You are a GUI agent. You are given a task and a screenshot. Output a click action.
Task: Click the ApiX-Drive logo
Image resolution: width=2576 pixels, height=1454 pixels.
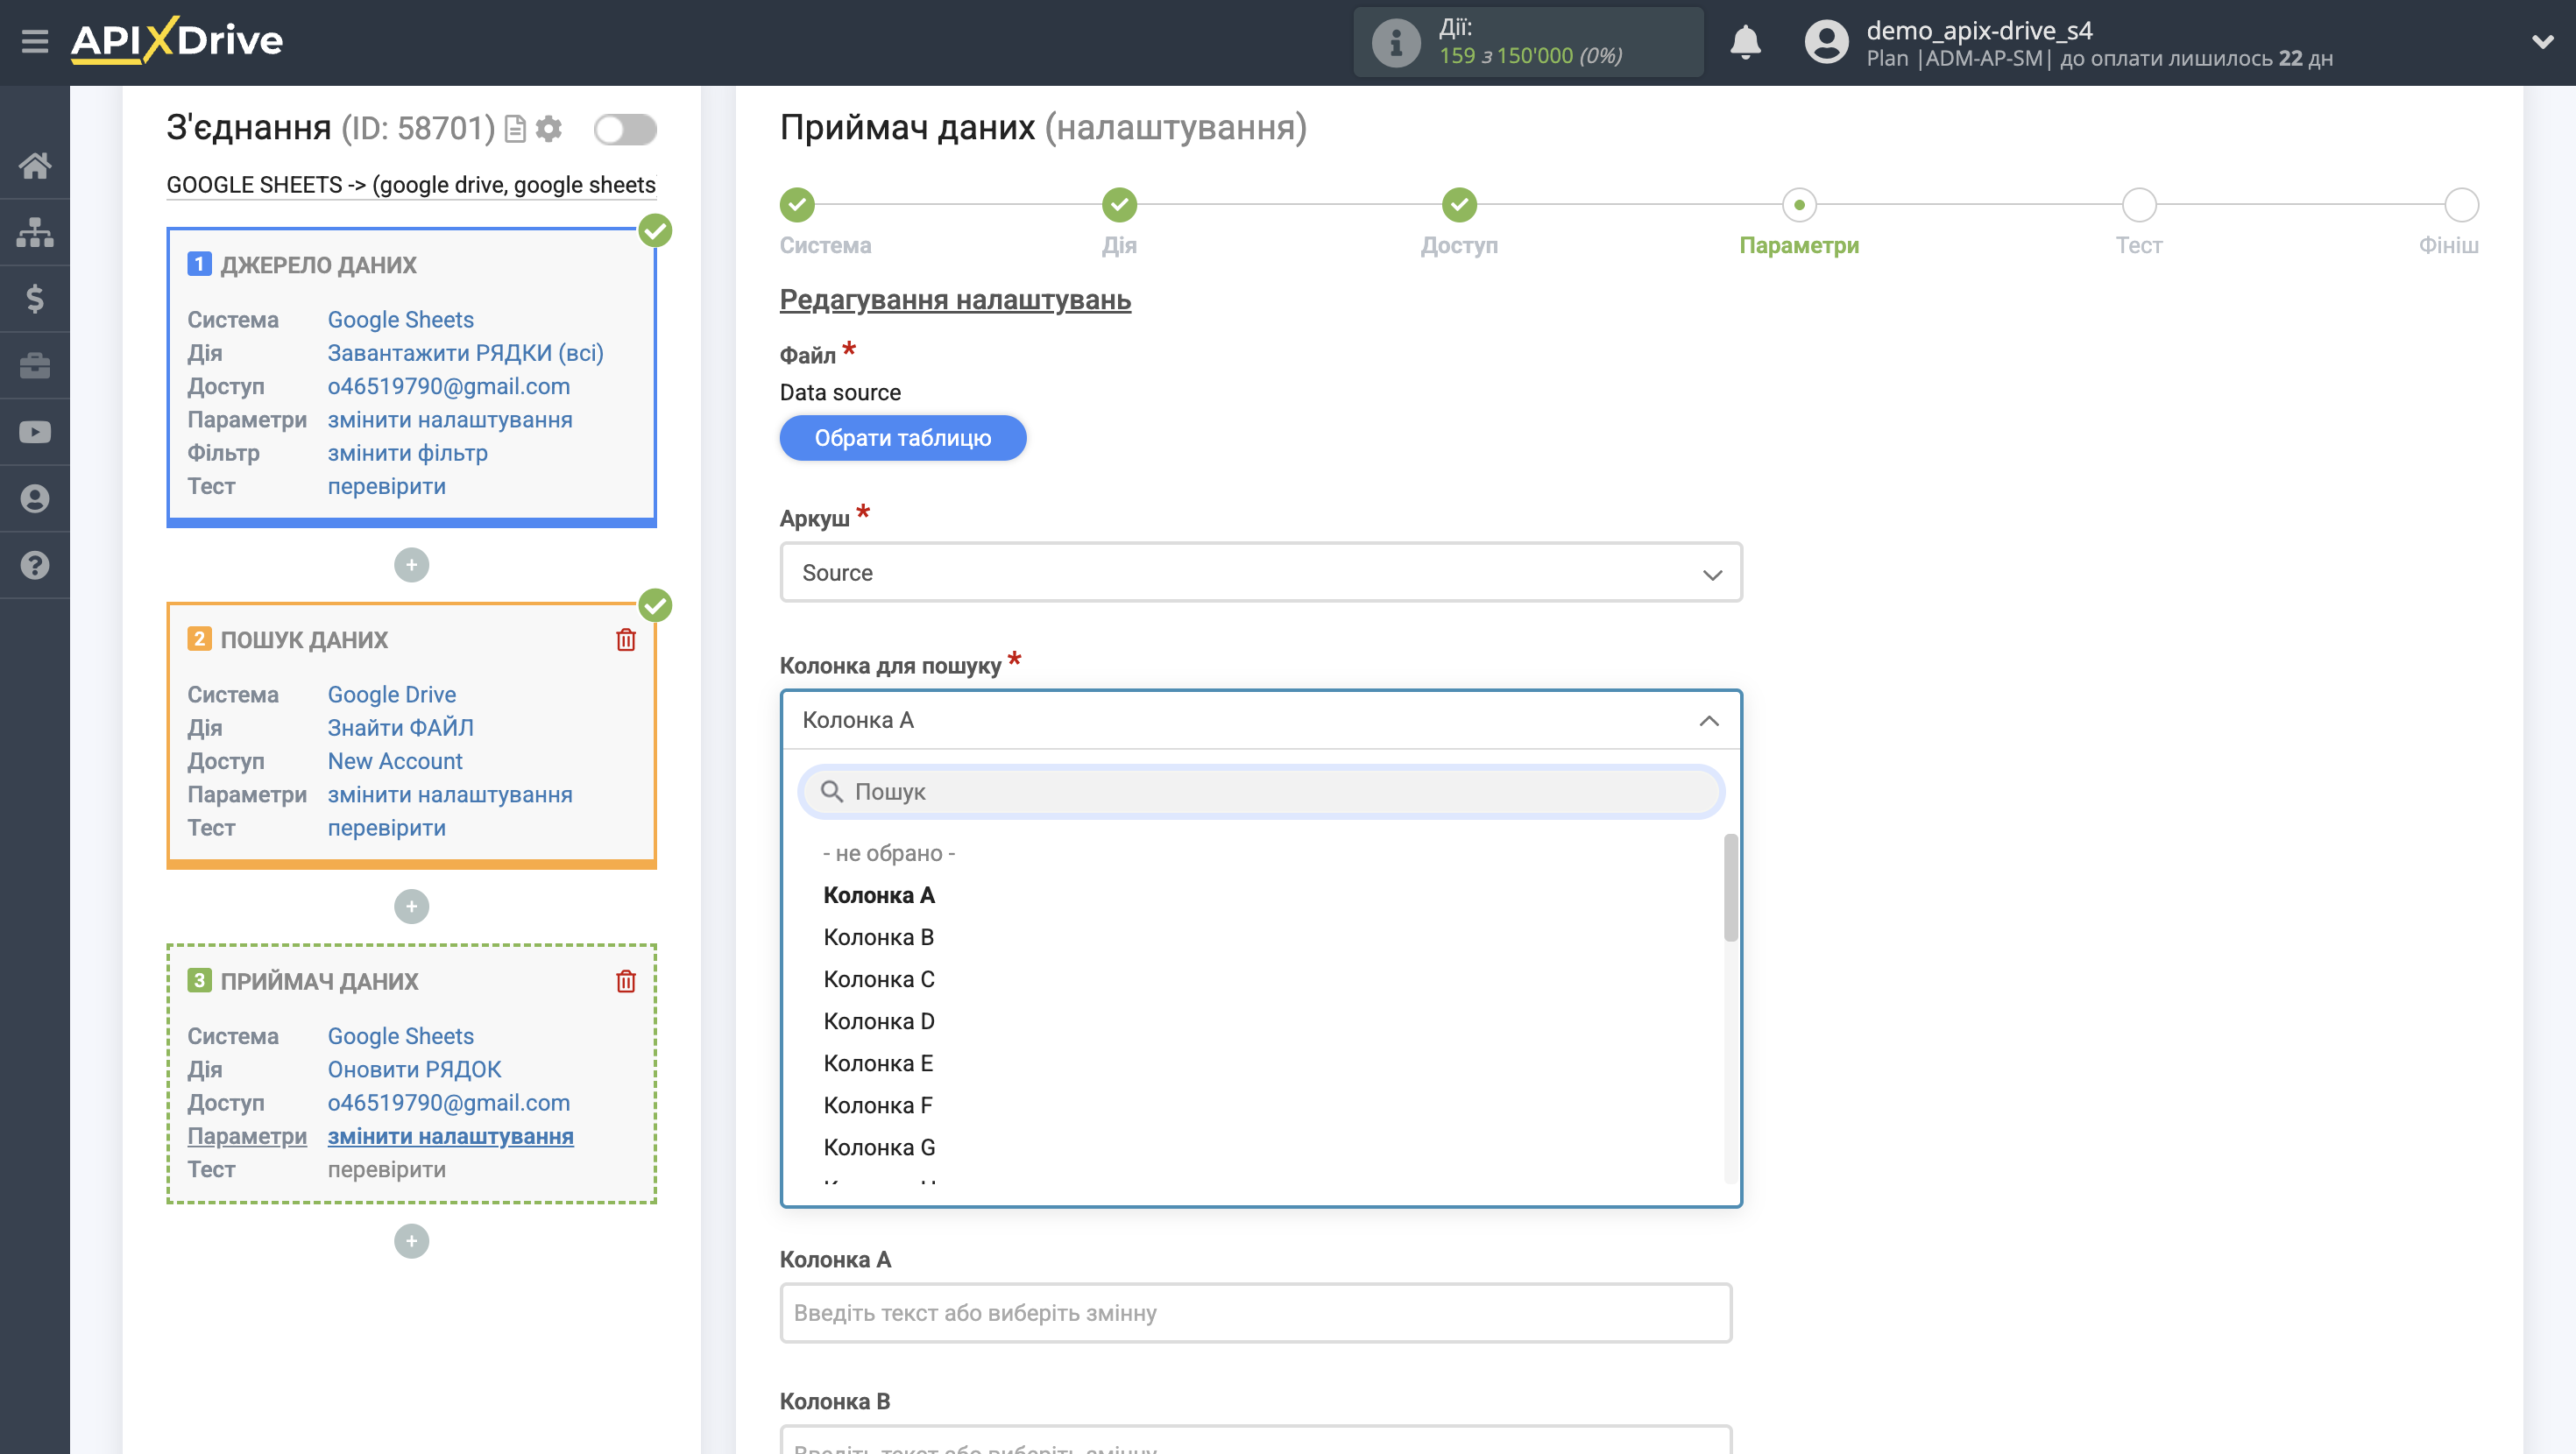[x=177, y=40]
